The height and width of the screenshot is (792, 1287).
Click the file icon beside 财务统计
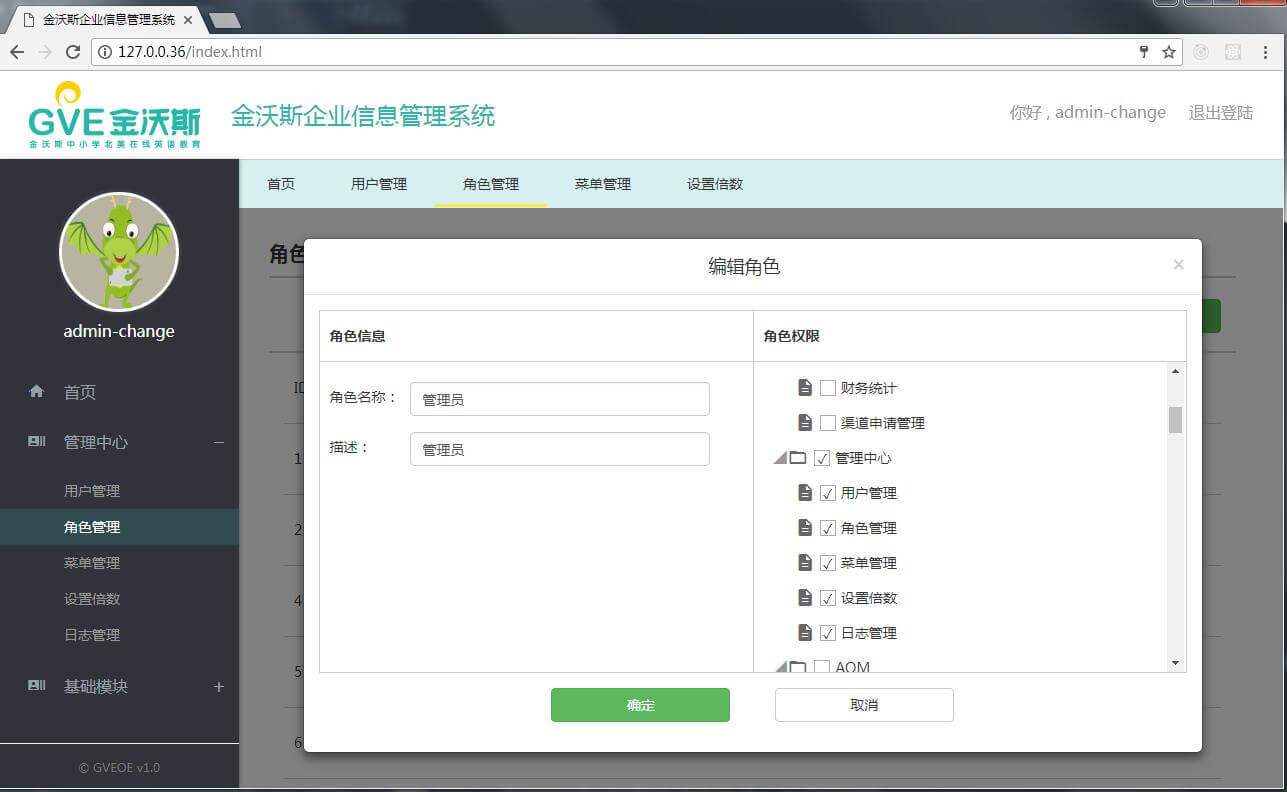click(x=805, y=388)
